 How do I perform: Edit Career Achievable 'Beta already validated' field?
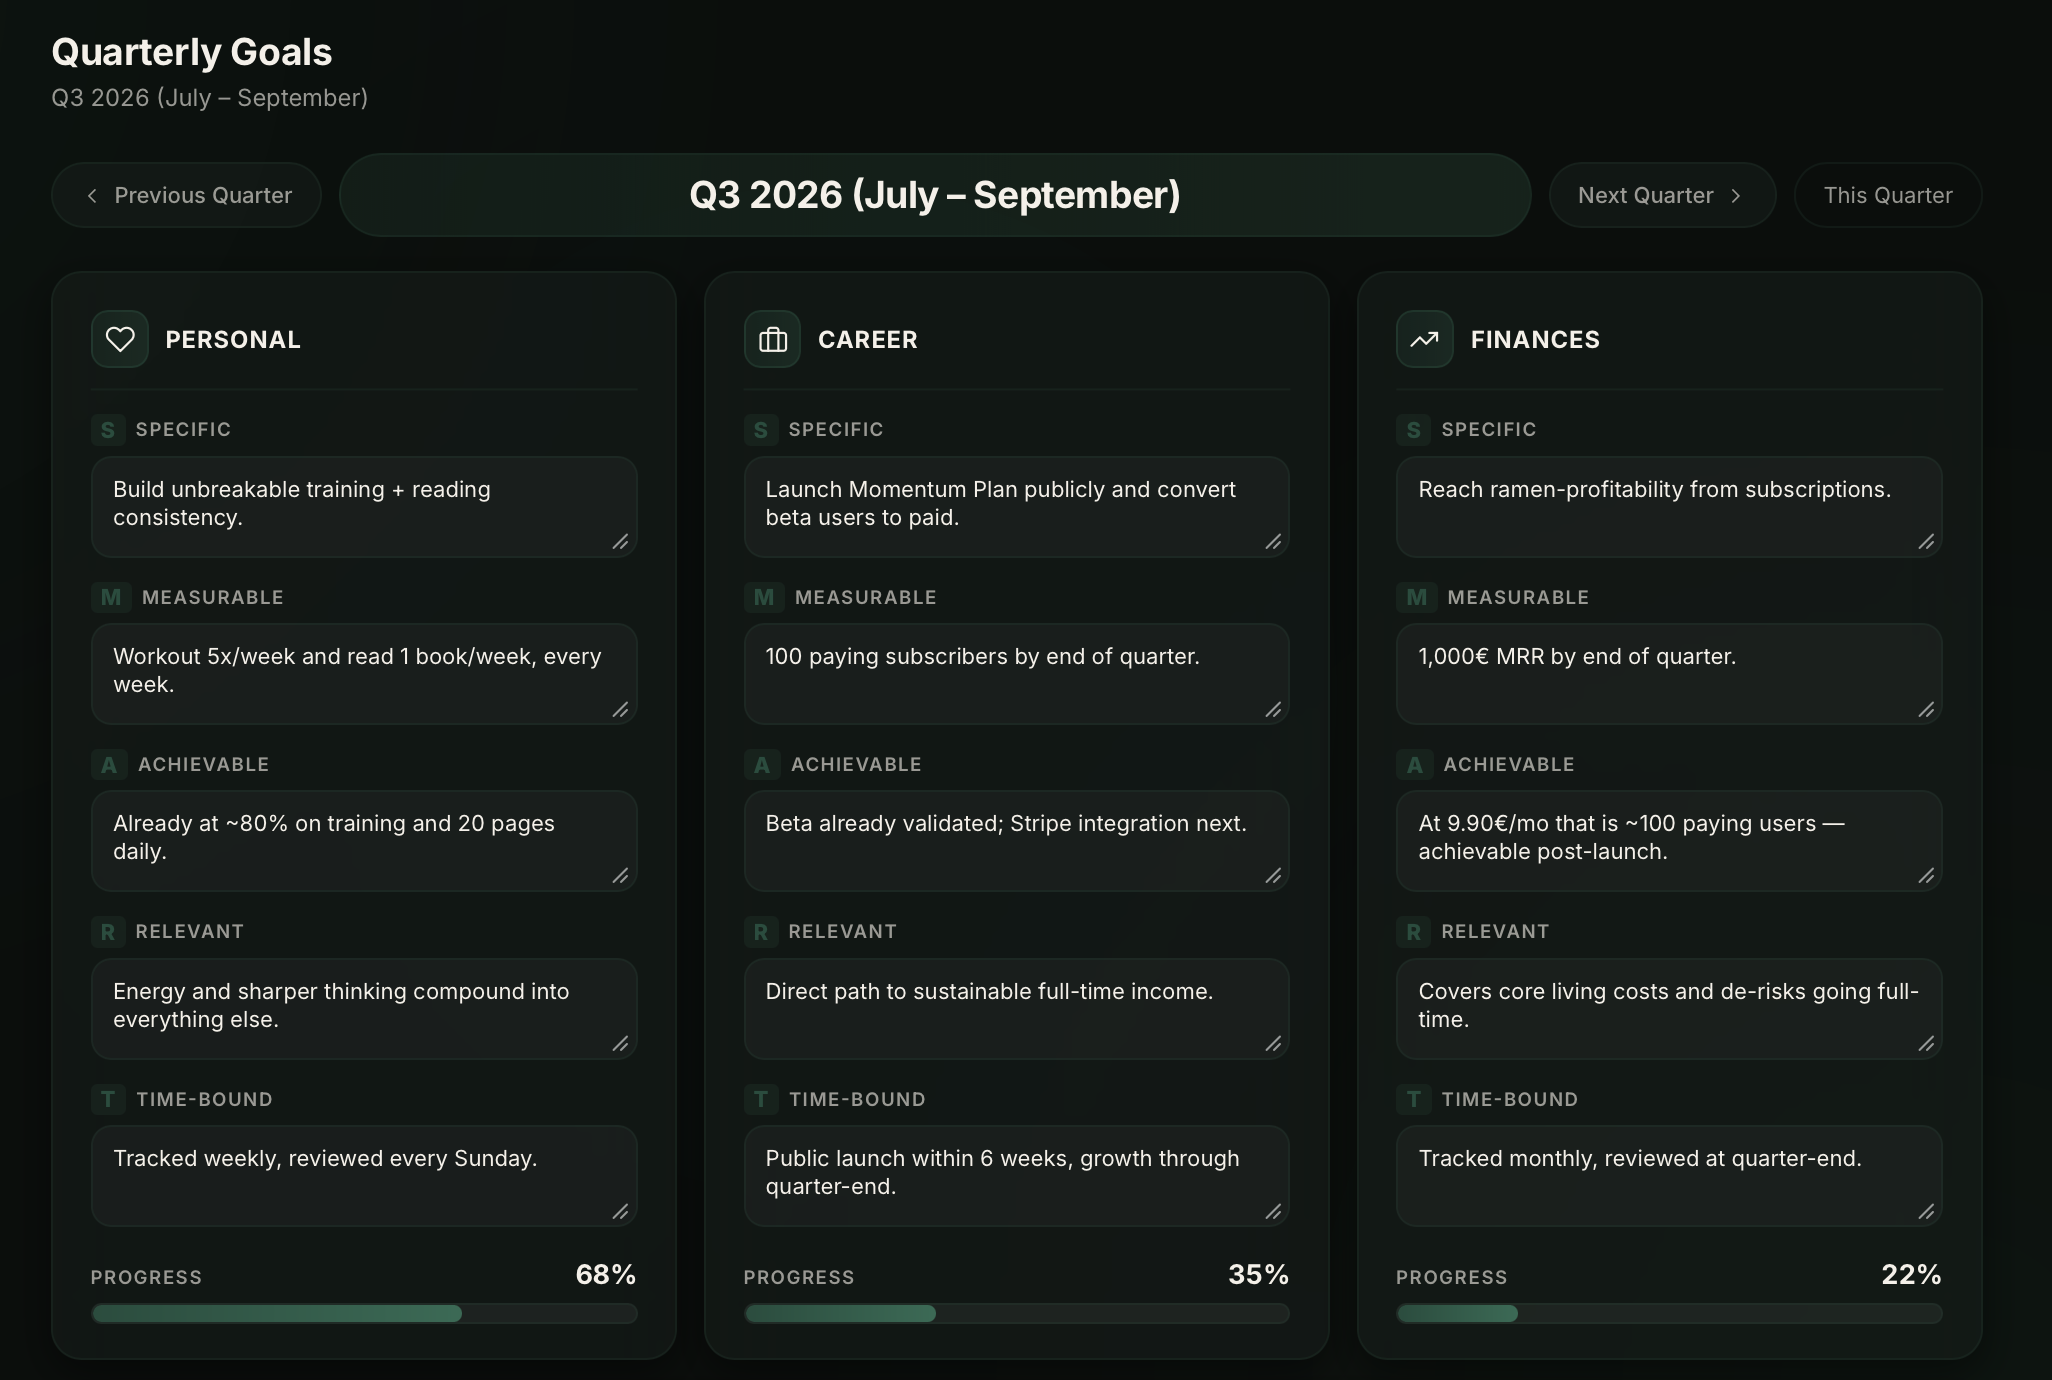[x=1017, y=841]
